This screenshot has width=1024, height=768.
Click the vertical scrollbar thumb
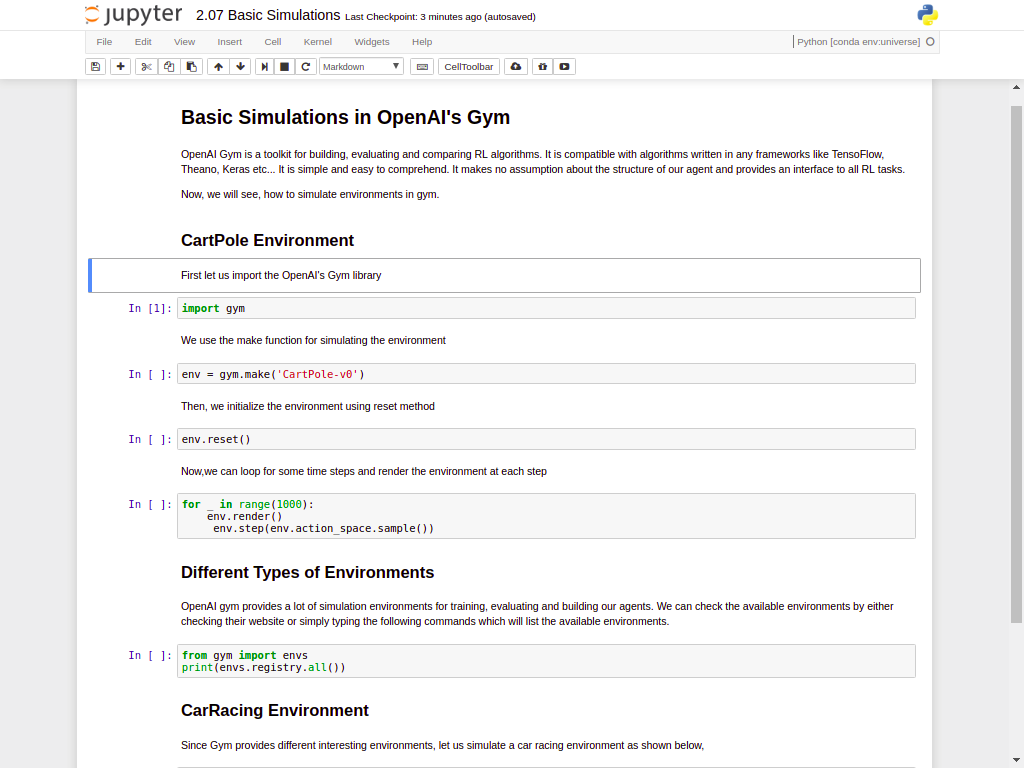click(1016, 364)
